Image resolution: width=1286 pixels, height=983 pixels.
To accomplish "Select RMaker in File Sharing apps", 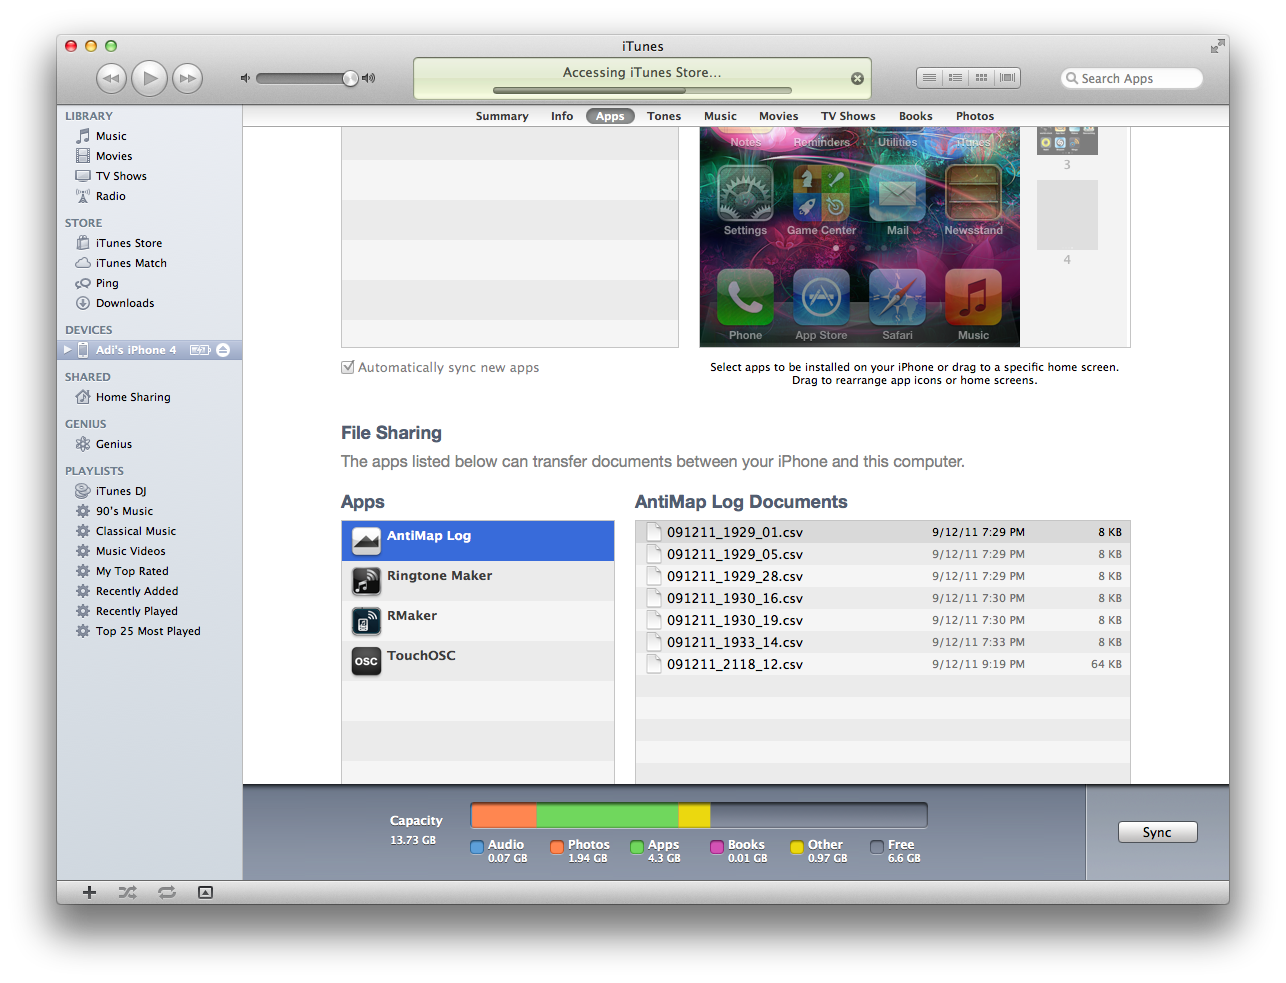I will click(x=478, y=621).
